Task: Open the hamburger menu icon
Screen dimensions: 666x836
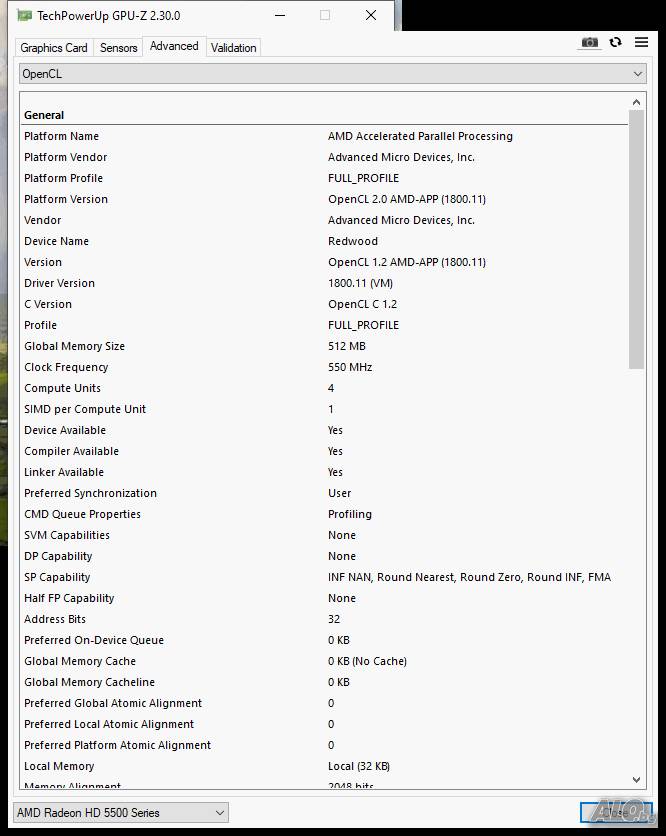Action: click(x=641, y=42)
